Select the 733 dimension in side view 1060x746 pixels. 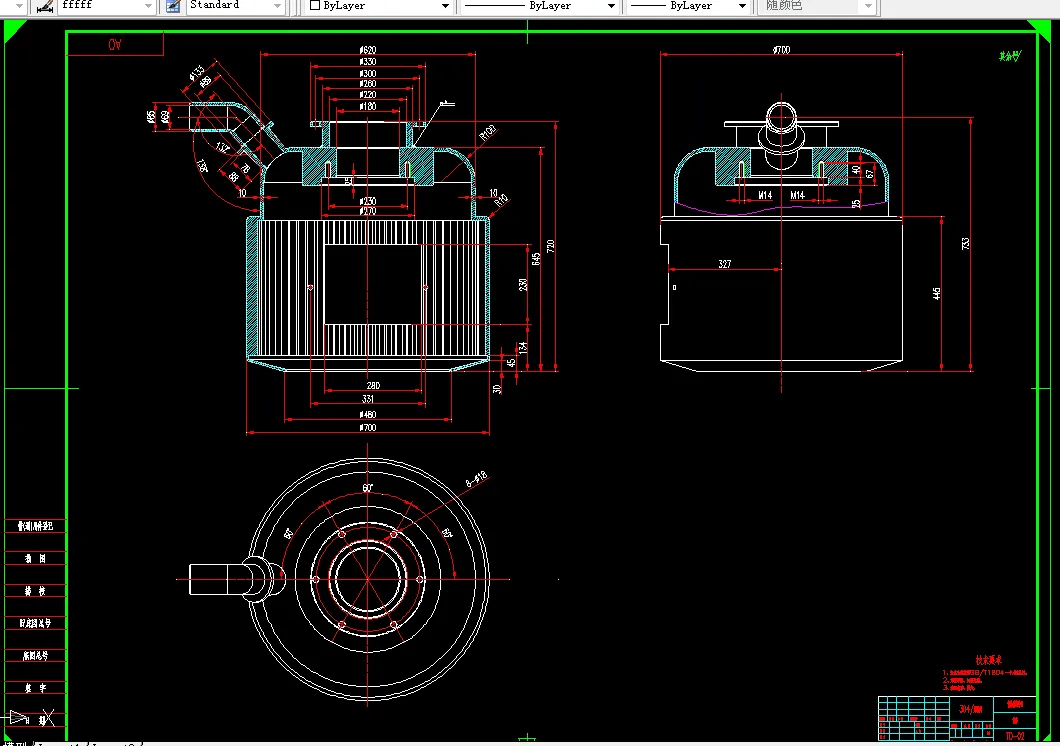pos(965,243)
